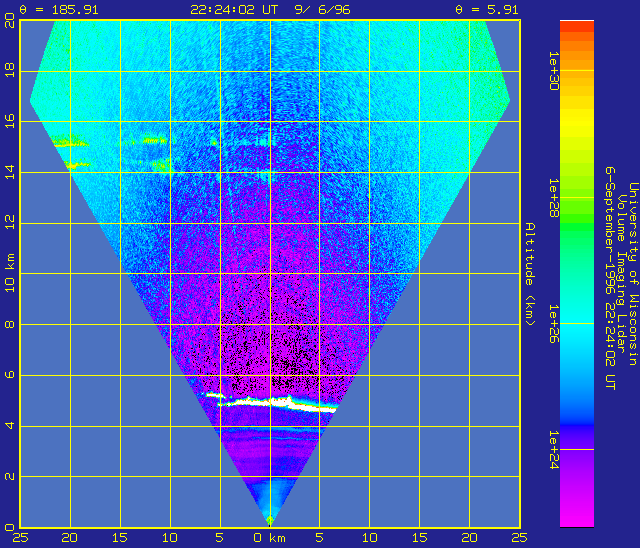Click the 0 km horizontal axis label
This screenshot has height=548, width=640.
(x=269, y=538)
